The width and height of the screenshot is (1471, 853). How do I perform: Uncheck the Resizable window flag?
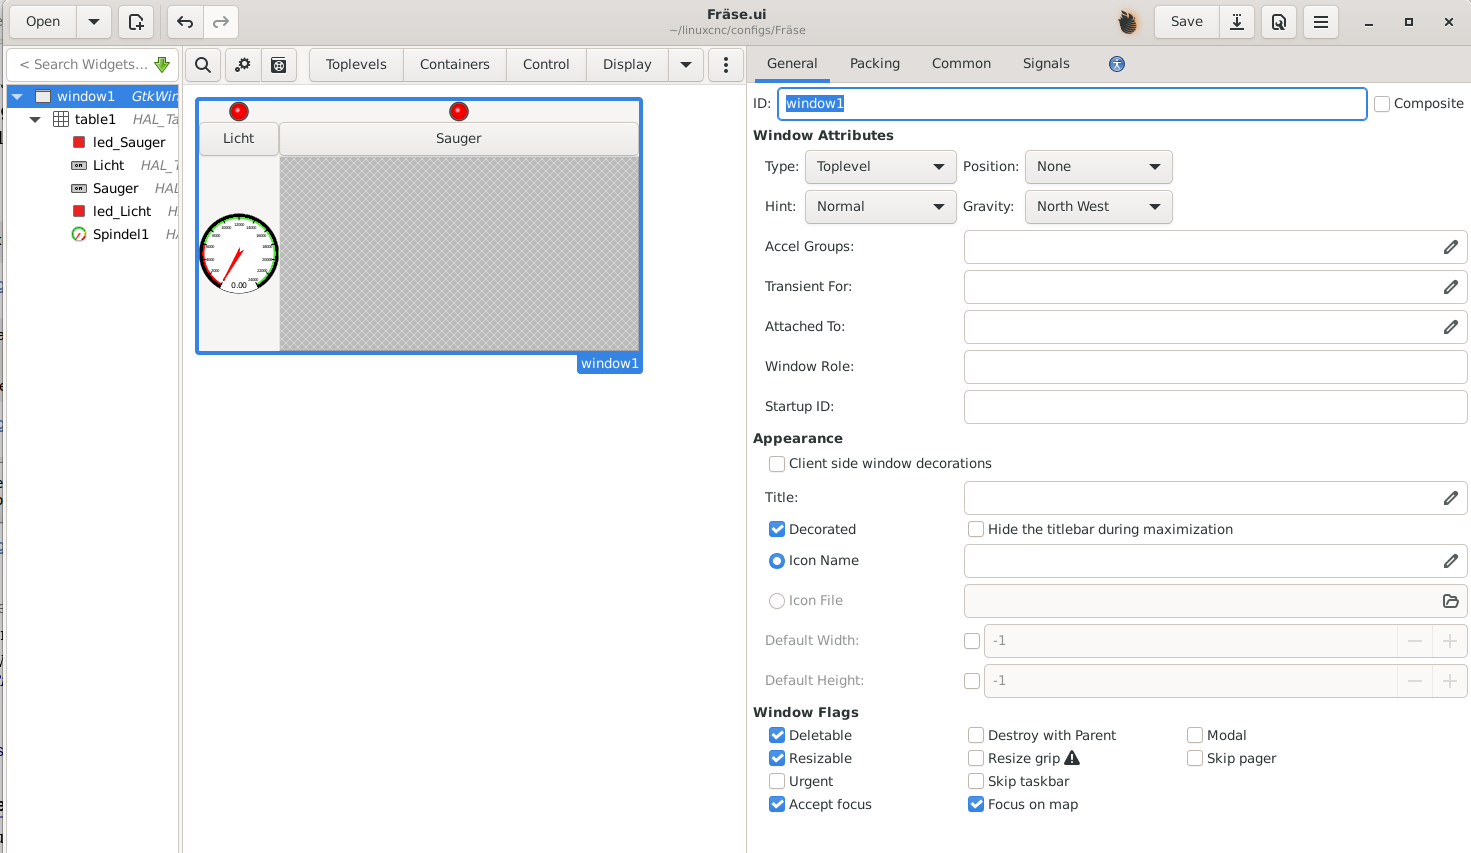777,759
